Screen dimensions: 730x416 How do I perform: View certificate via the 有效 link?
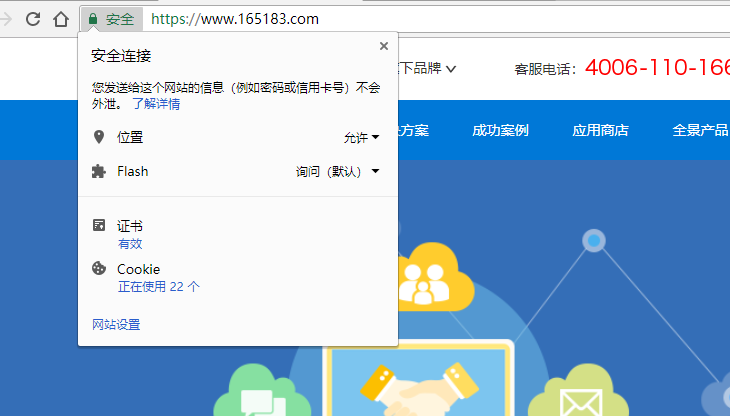click(x=130, y=243)
